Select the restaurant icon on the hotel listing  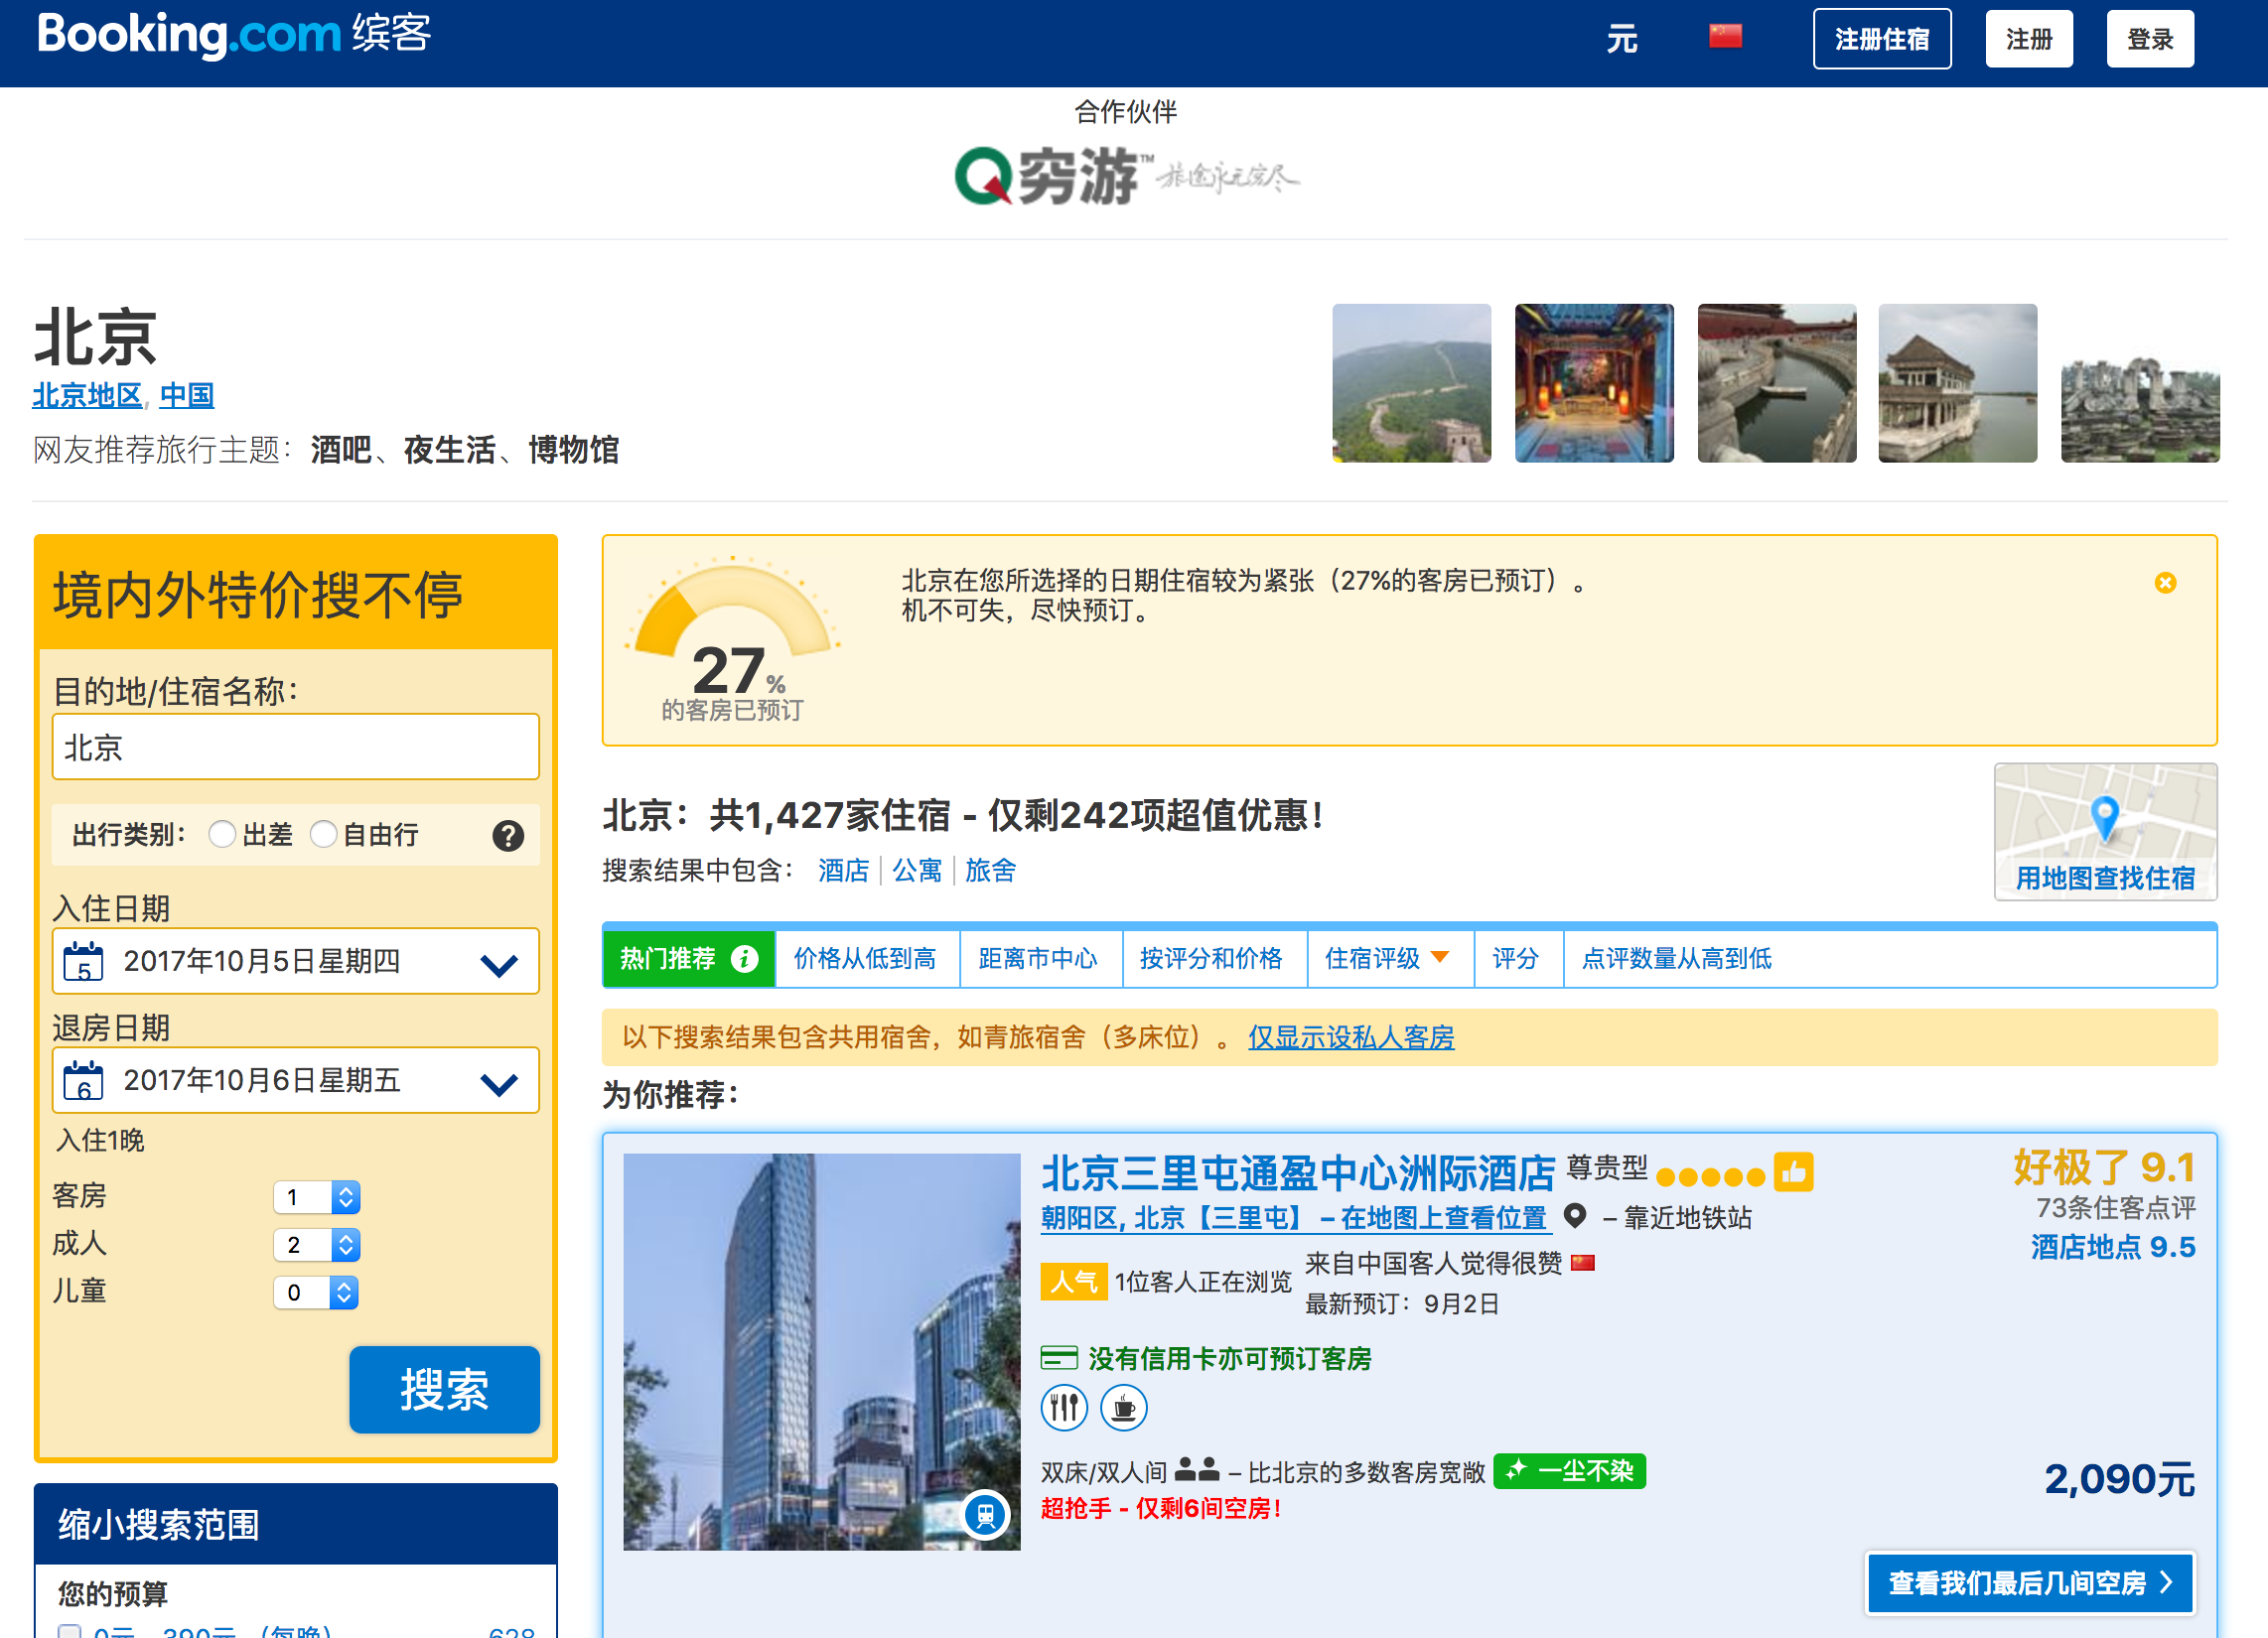1064,1407
